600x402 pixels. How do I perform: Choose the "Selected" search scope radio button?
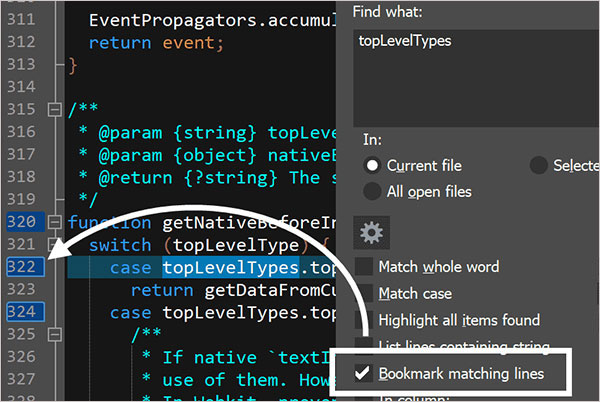[539, 165]
